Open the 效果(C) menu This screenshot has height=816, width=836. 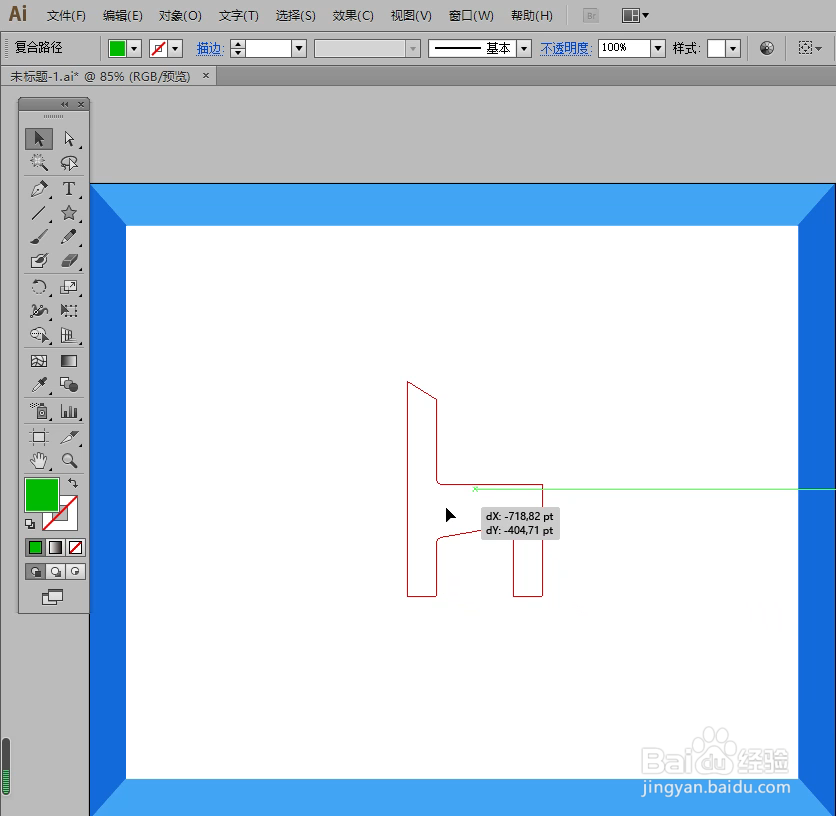point(353,16)
